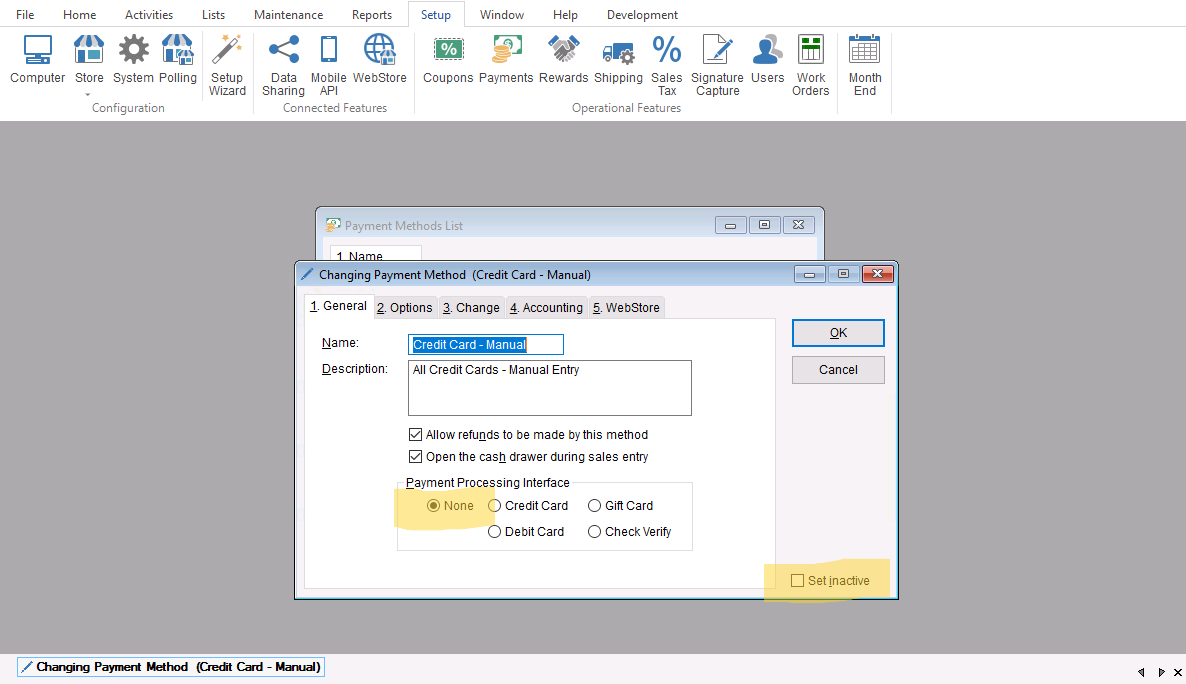Click the Changing Payment Method taskbar window tab
Viewport: 1186px width, 684px height.
[171, 667]
